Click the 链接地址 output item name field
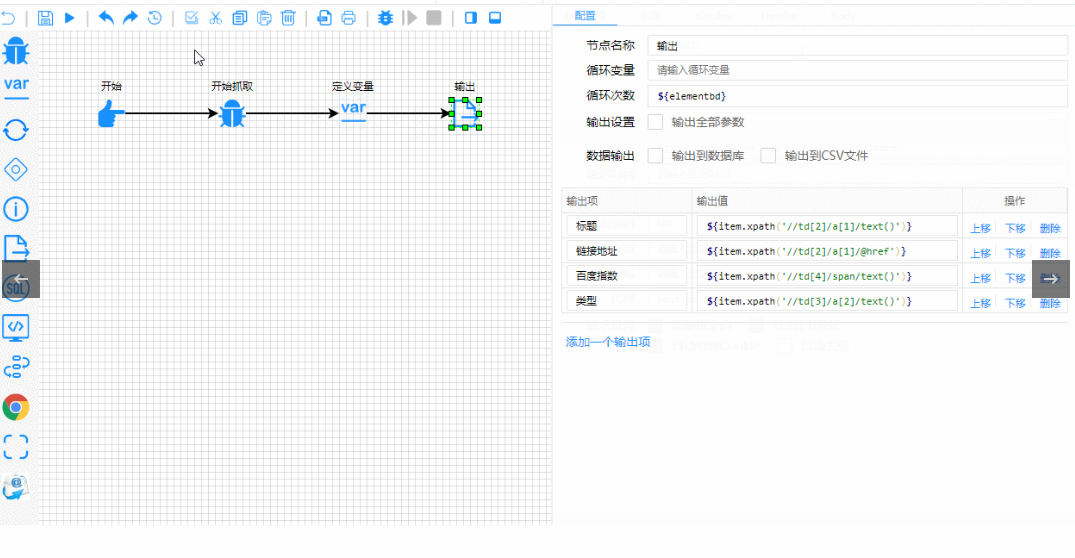 coord(627,251)
